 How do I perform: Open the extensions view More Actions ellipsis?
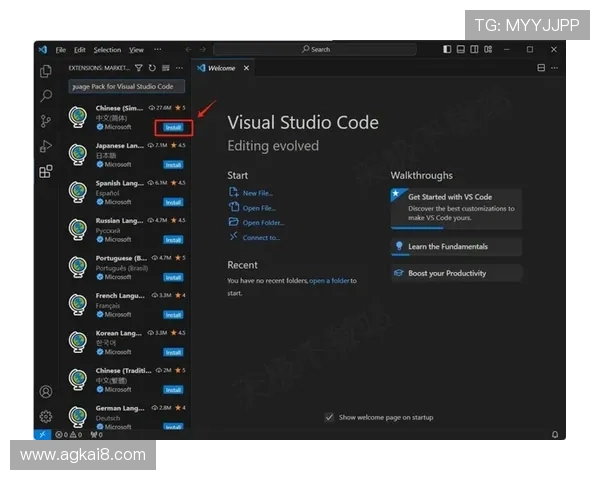[179, 68]
